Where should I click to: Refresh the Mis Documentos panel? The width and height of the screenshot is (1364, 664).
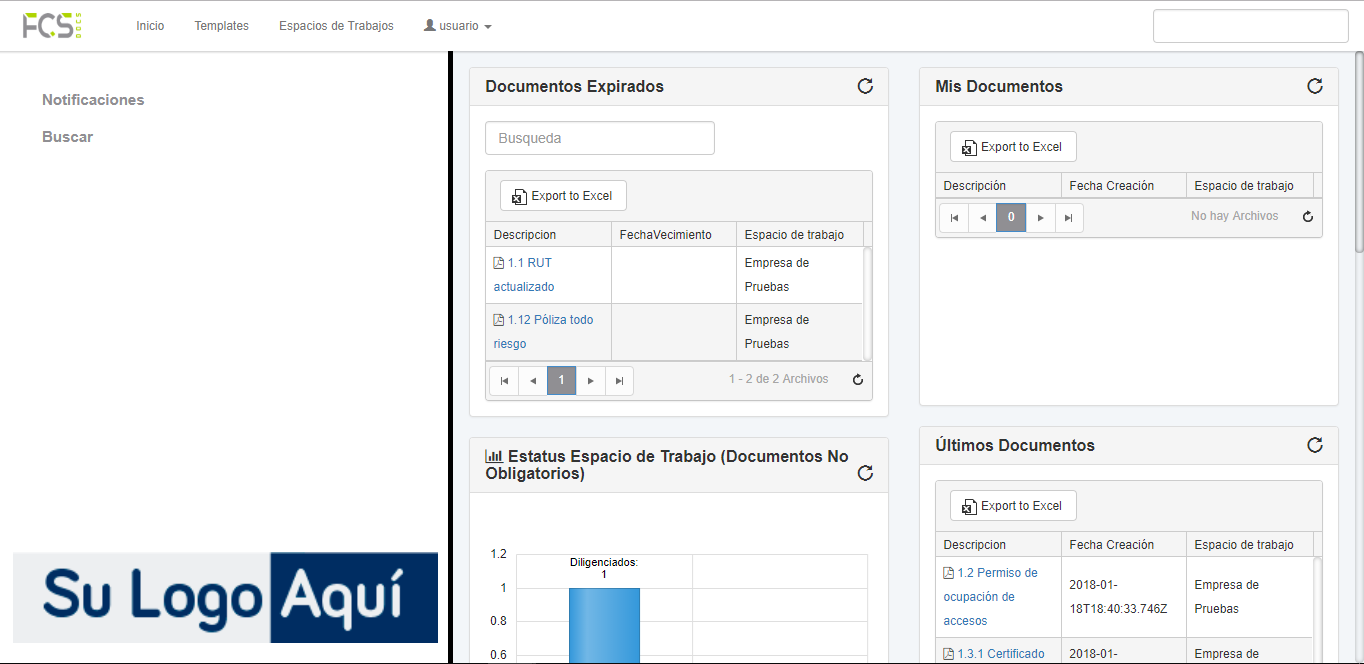pyautogui.click(x=1315, y=86)
